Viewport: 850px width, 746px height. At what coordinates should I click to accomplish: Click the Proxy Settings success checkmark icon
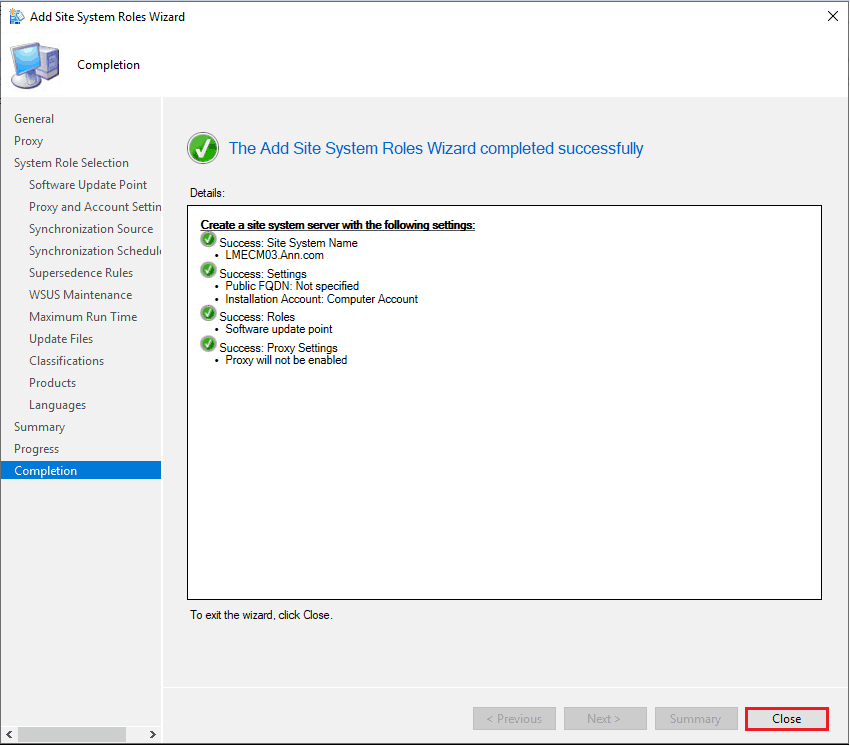pyautogui.click(x=208, y=344)
